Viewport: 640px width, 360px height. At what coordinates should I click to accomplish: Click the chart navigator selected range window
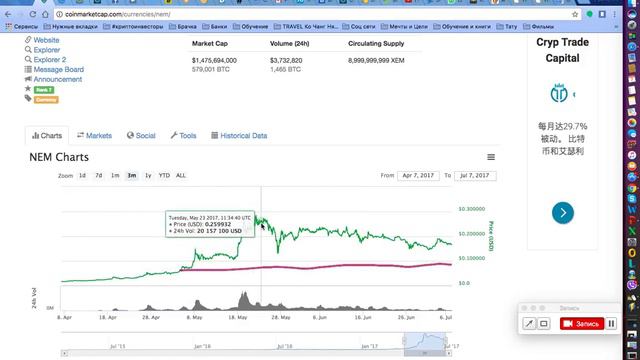pyautogui.click(x=425, y=341)
